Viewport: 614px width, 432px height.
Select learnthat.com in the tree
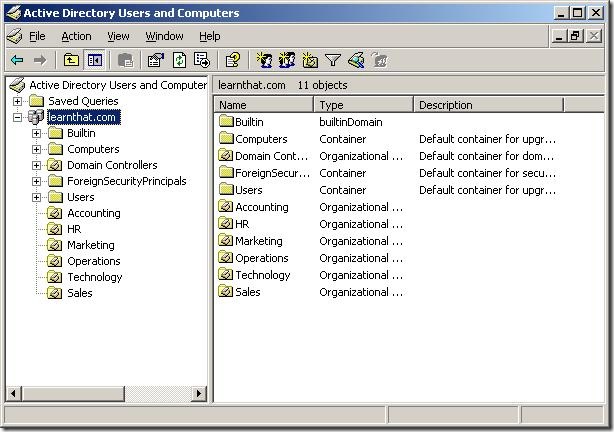[x=84, y=117]
